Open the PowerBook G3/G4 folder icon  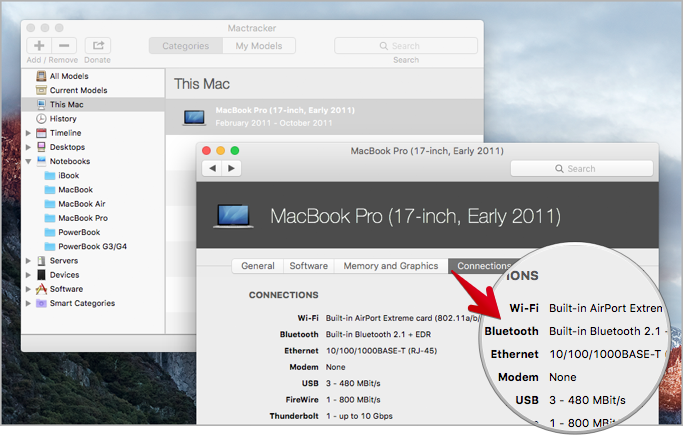(50, 246)
